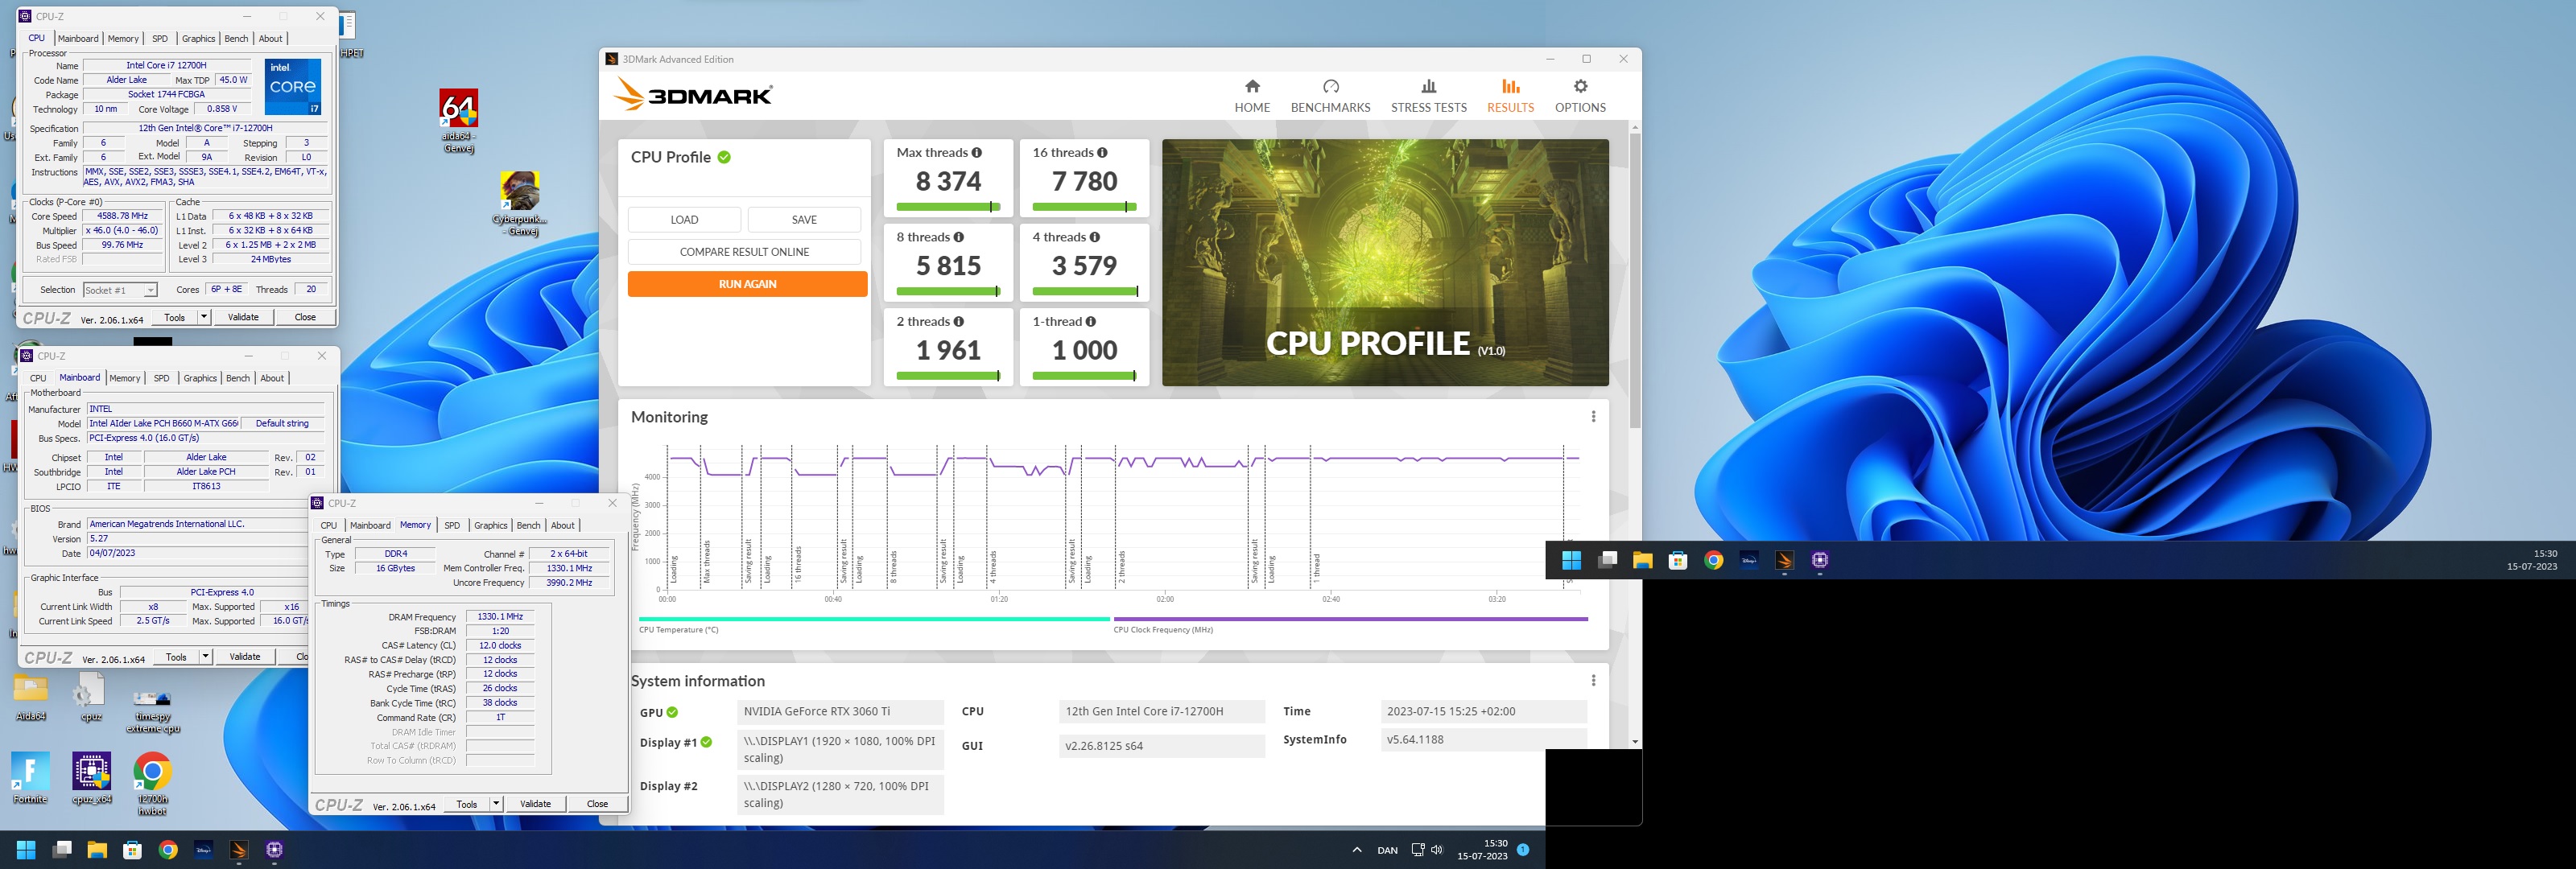Launch Chrome from the bottom taskbar
The width and height of the screenshot is (2576, 869).
pyautogui.click(x=168, y=850)
